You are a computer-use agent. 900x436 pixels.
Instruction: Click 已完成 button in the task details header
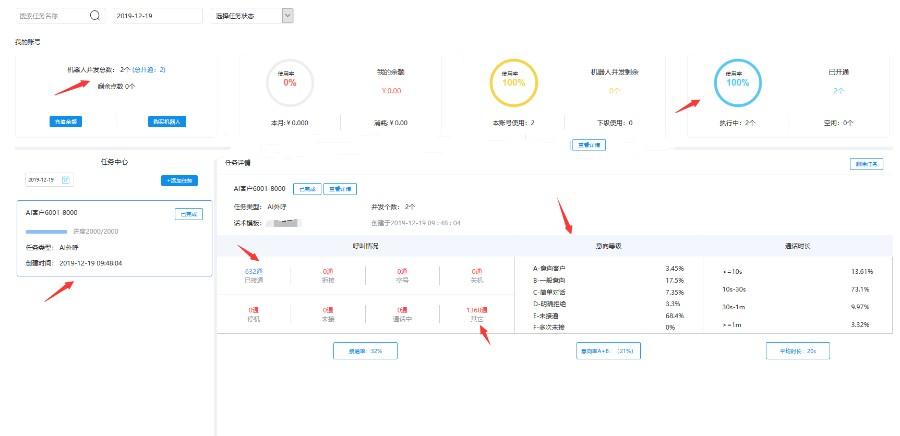point(307,189)
